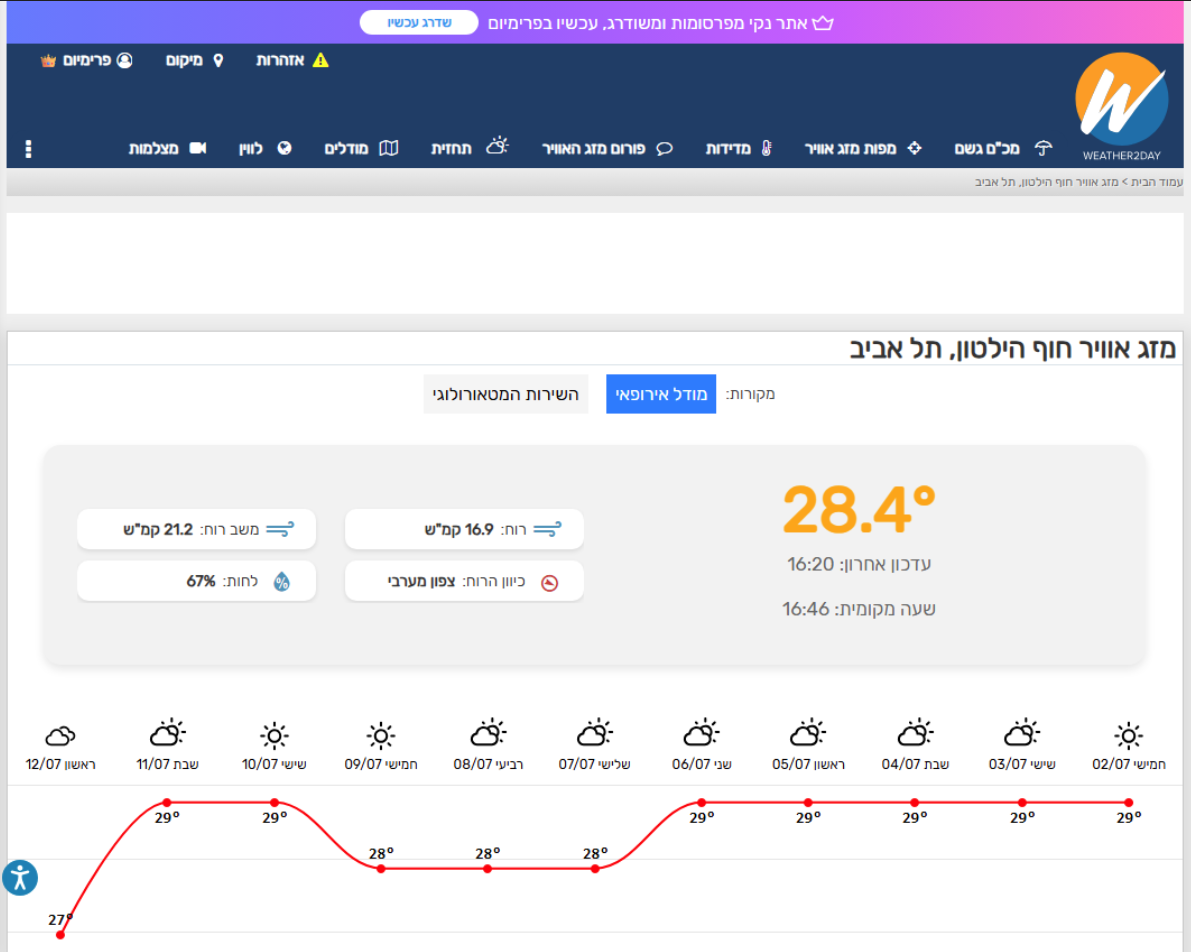The height and width of the screenshot is (952, 1191).
Task: Select the weather icon for שישי 03/07
Action: point(1022,733)
